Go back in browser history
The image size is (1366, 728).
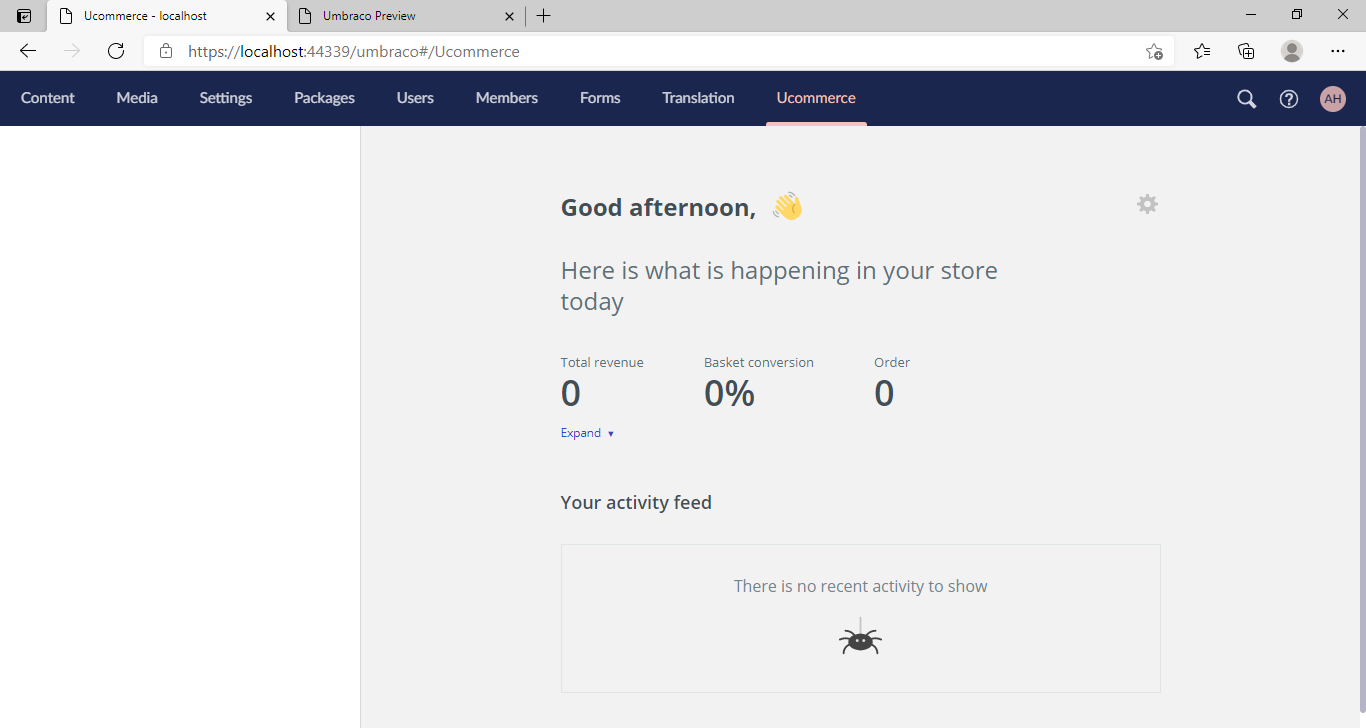click(x=28, y=51)
